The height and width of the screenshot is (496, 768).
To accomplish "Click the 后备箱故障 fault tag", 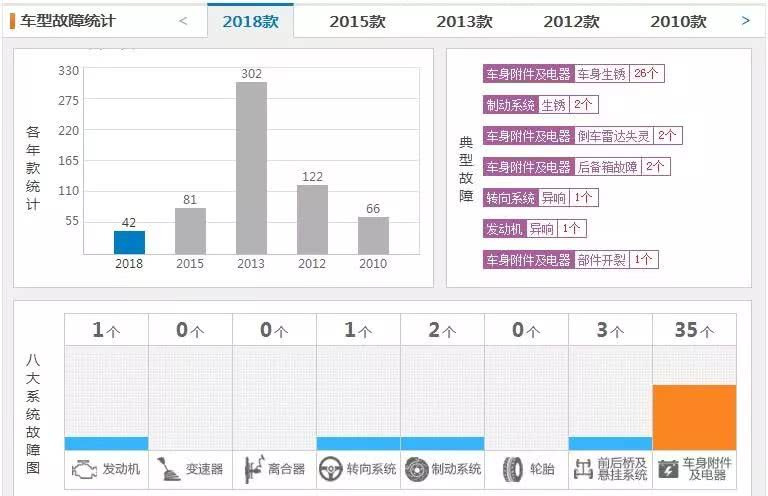I will (x=607, y=167).
